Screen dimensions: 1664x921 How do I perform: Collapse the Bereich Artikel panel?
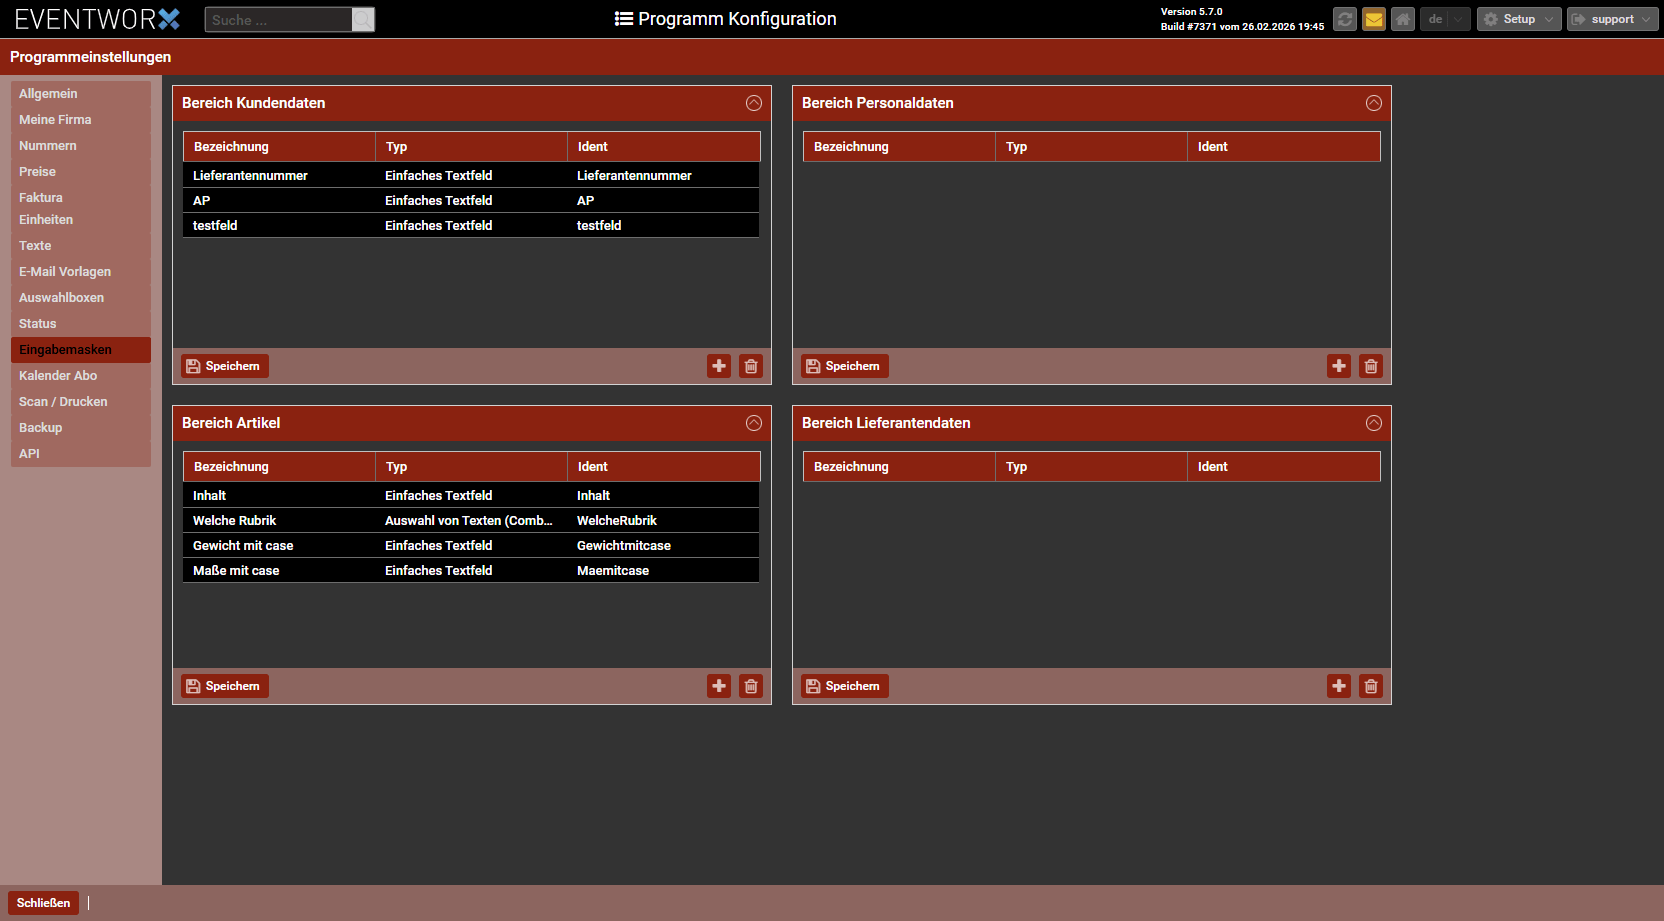[x=754, y=423]
